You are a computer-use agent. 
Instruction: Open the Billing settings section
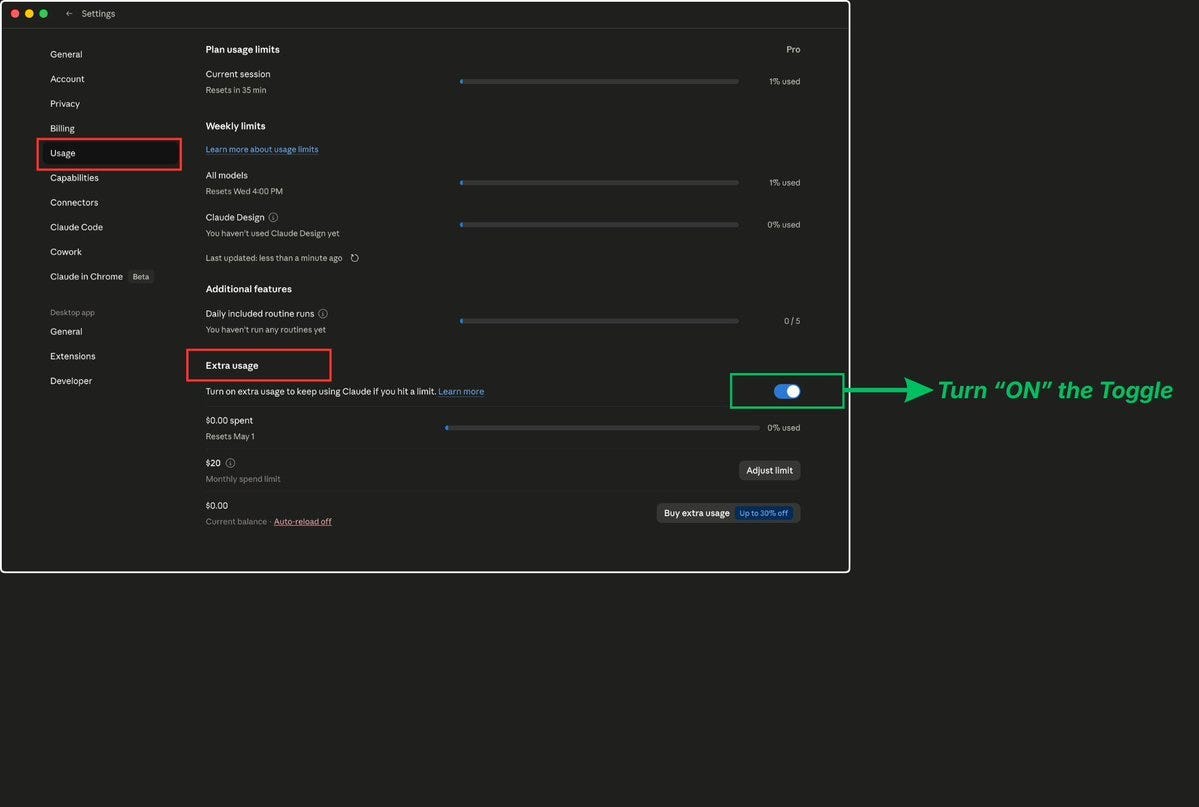point(62,129)
